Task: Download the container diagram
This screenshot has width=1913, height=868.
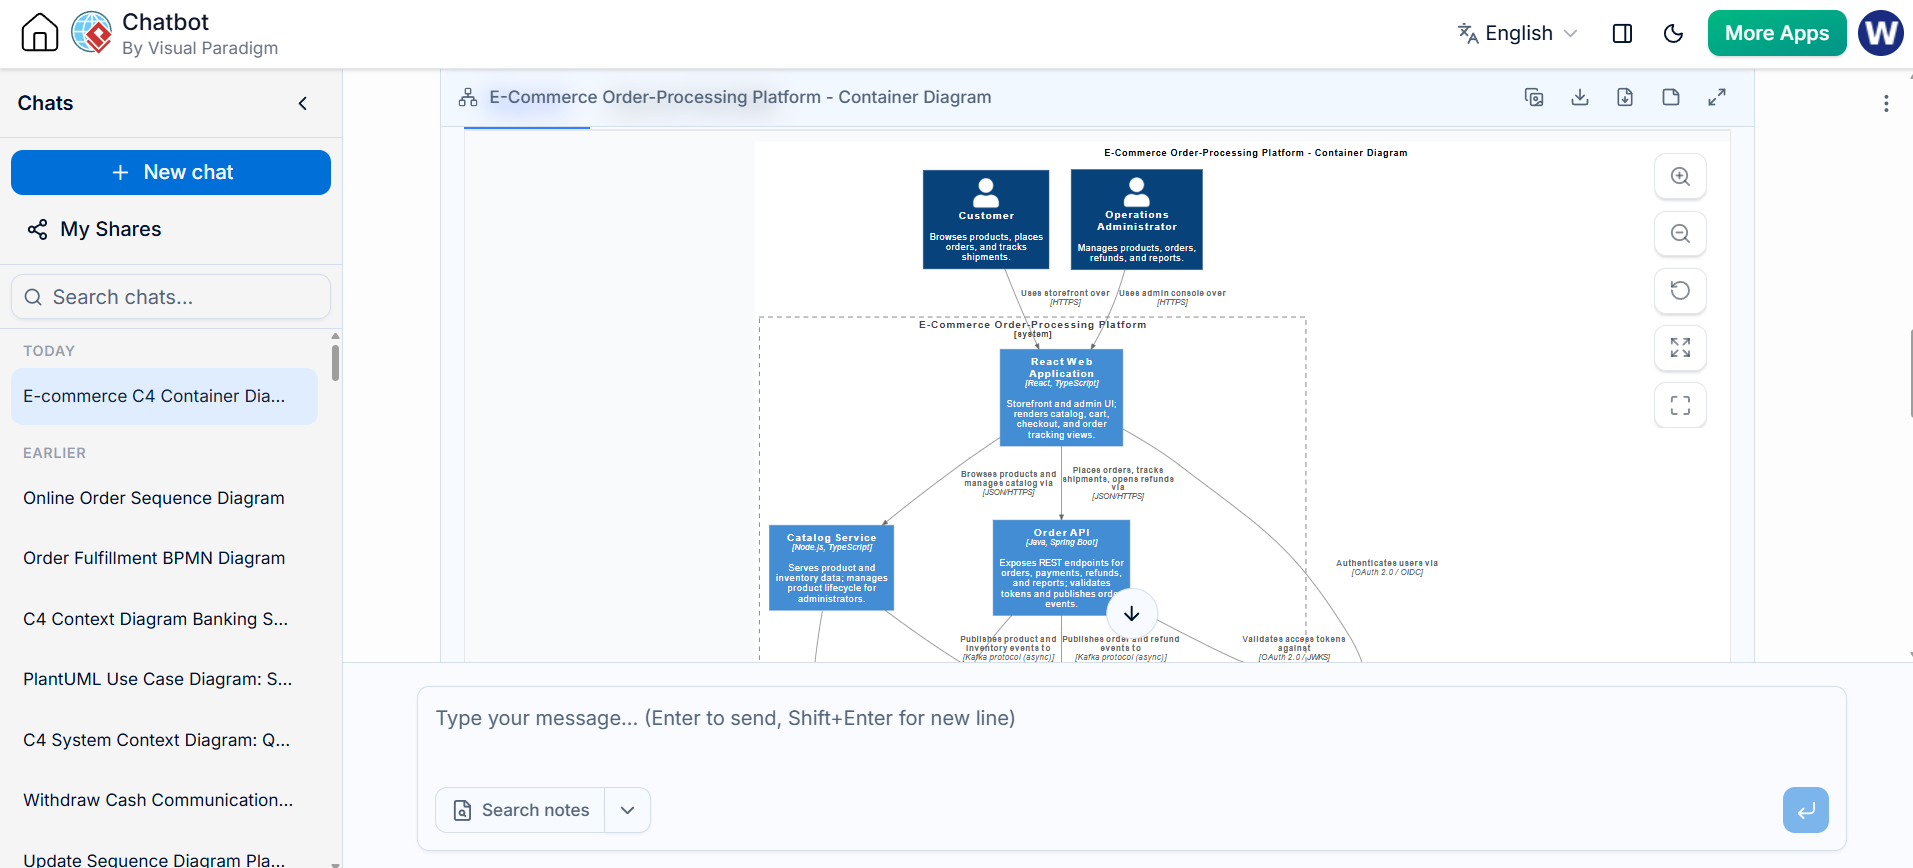Action: click(1580, 97)
